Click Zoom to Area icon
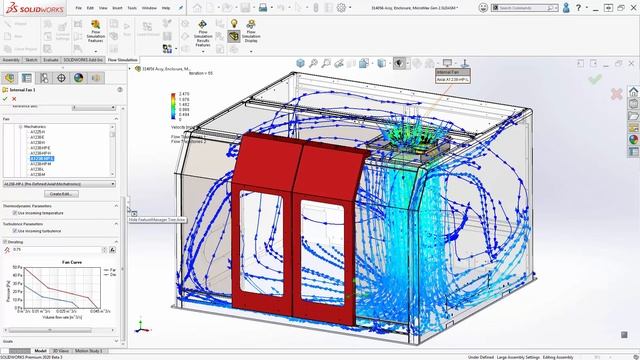The image size is (640, 360). (326, 63)
